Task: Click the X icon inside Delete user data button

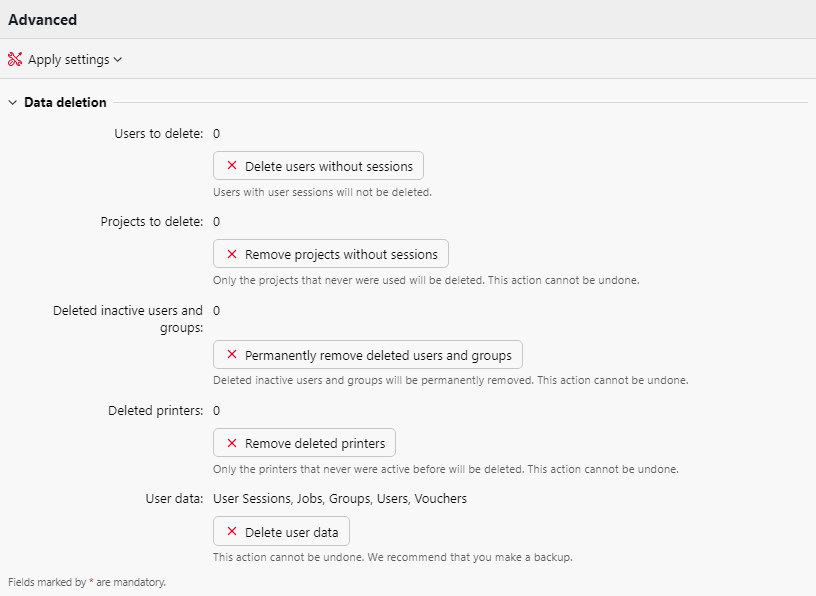Action: pyautogui.click(x=231, y=531)
